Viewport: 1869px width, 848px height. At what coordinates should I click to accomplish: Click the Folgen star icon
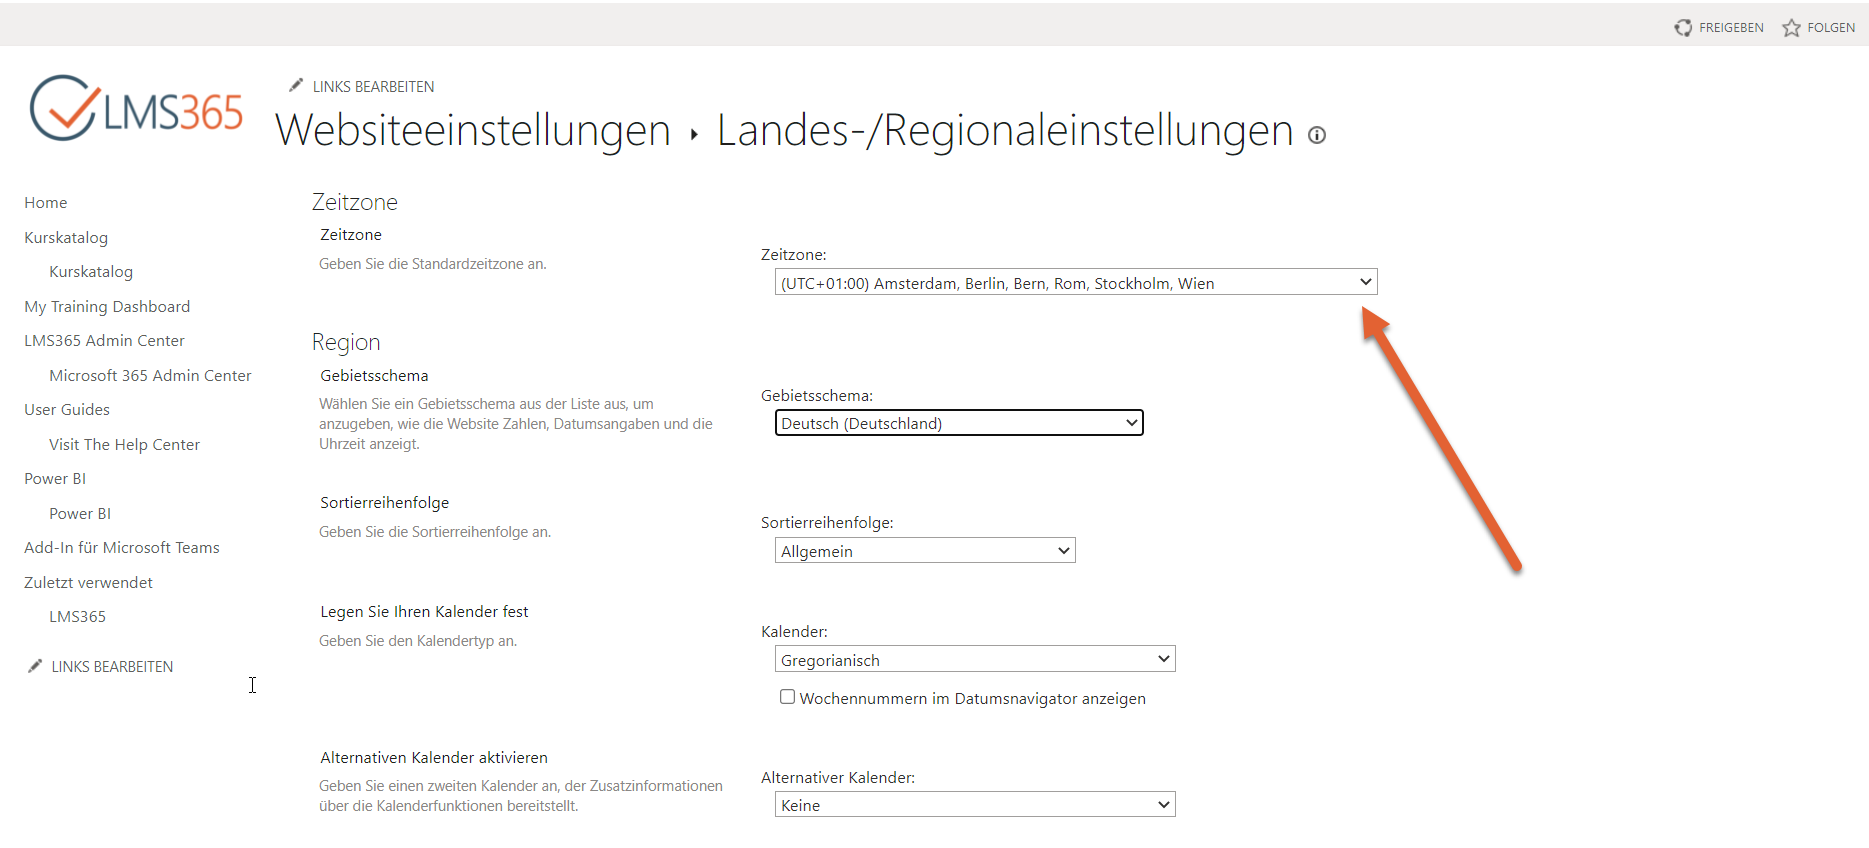tap(1791, 28)
